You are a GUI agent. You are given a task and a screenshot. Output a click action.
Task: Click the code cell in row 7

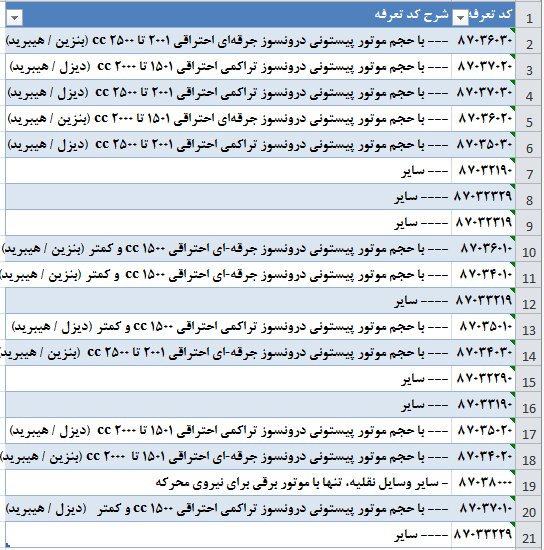[x=483, y=170]
